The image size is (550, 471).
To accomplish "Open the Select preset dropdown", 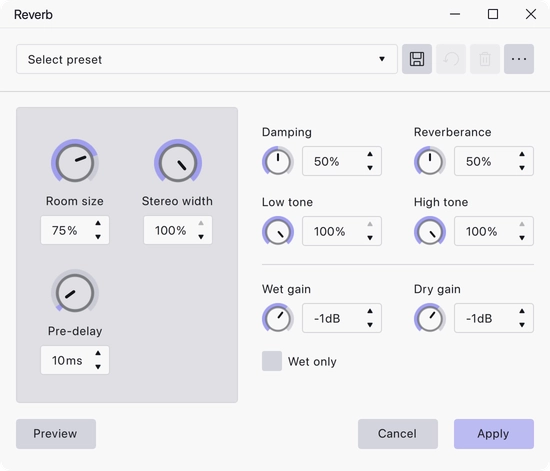I will 207,59.
